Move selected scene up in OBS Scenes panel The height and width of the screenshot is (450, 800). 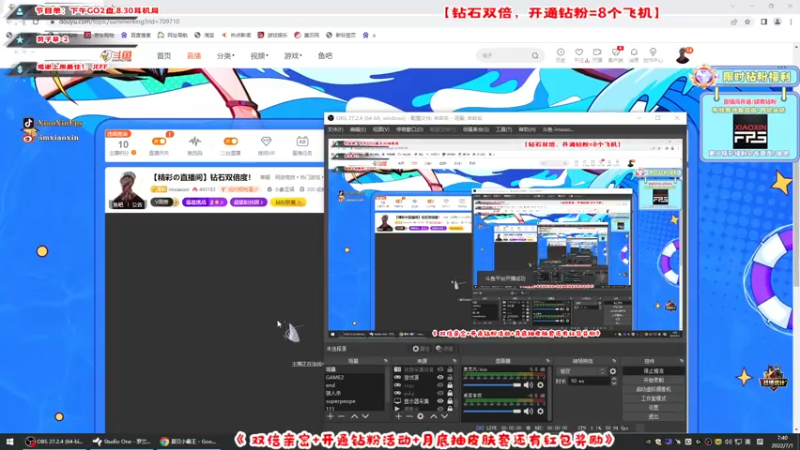coord(354,416)
